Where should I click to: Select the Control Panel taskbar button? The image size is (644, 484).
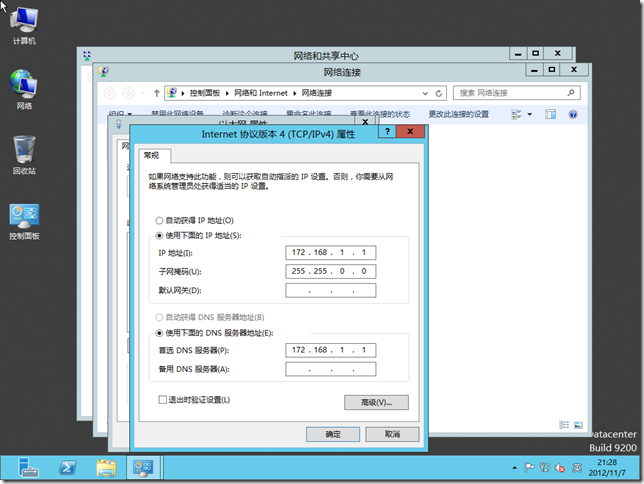pyautogui.click(x=143, y=468)
